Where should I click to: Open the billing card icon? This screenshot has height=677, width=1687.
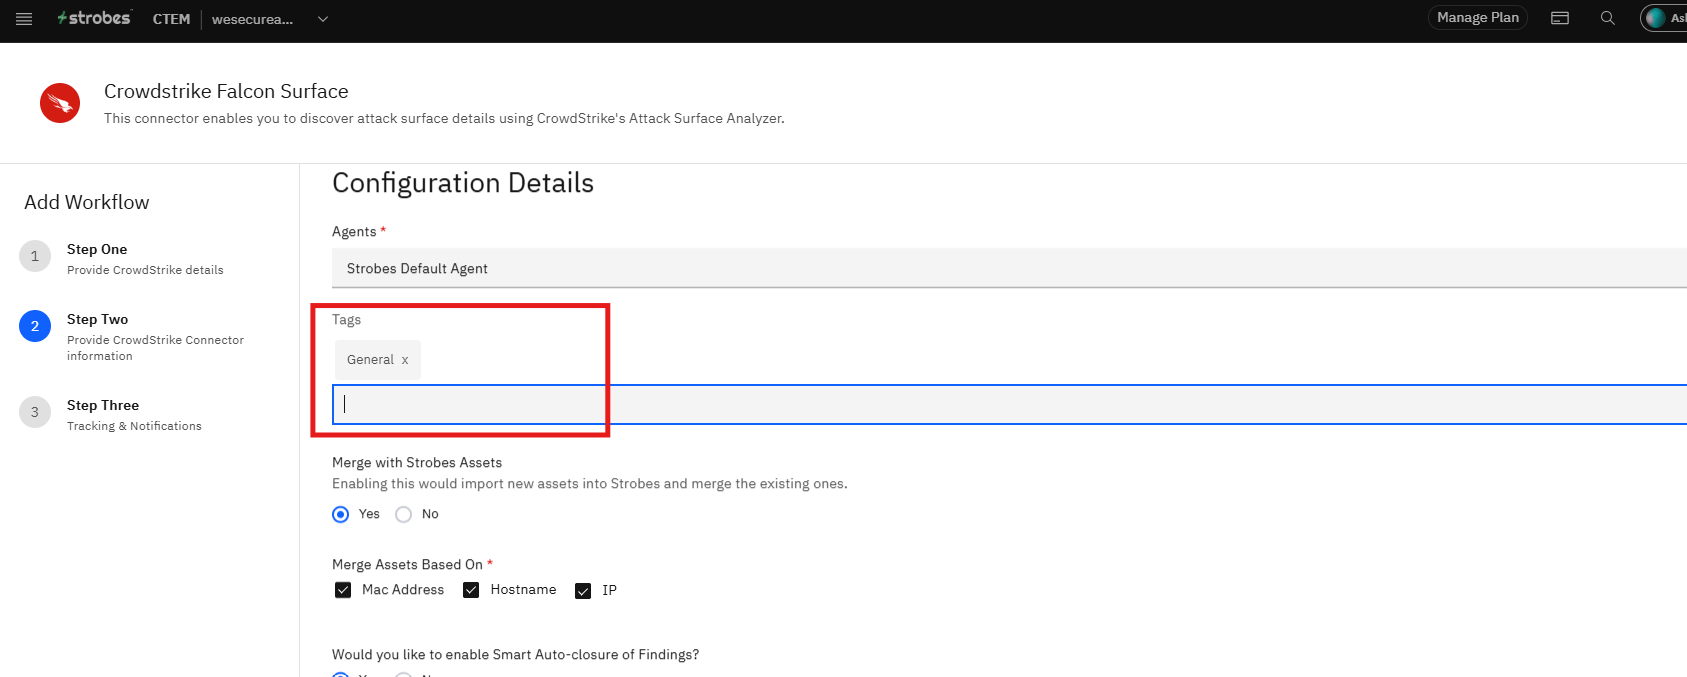tap(1560, 18)
